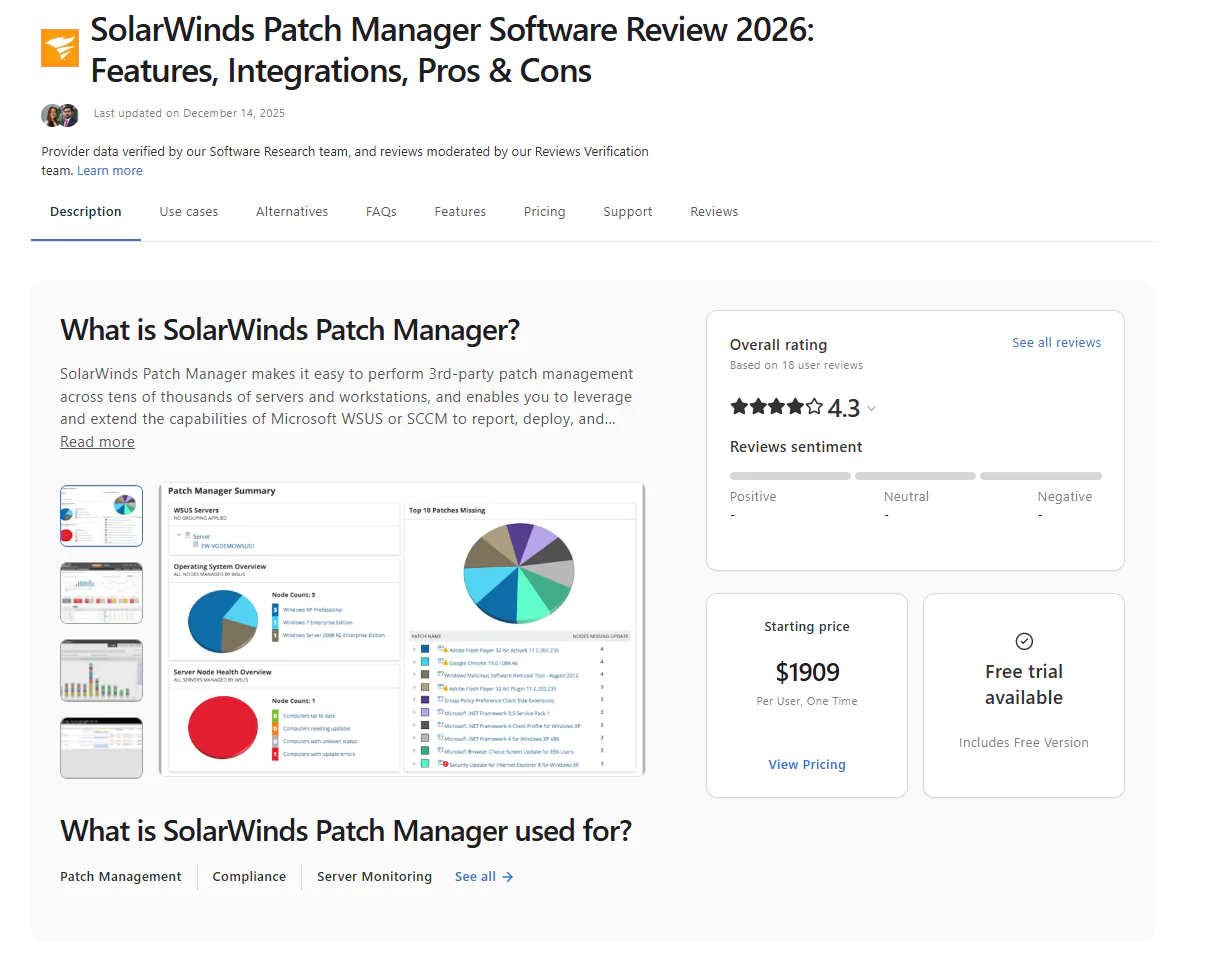Click the Patch Management tag
1205x963 pixels.
(121, 877)
